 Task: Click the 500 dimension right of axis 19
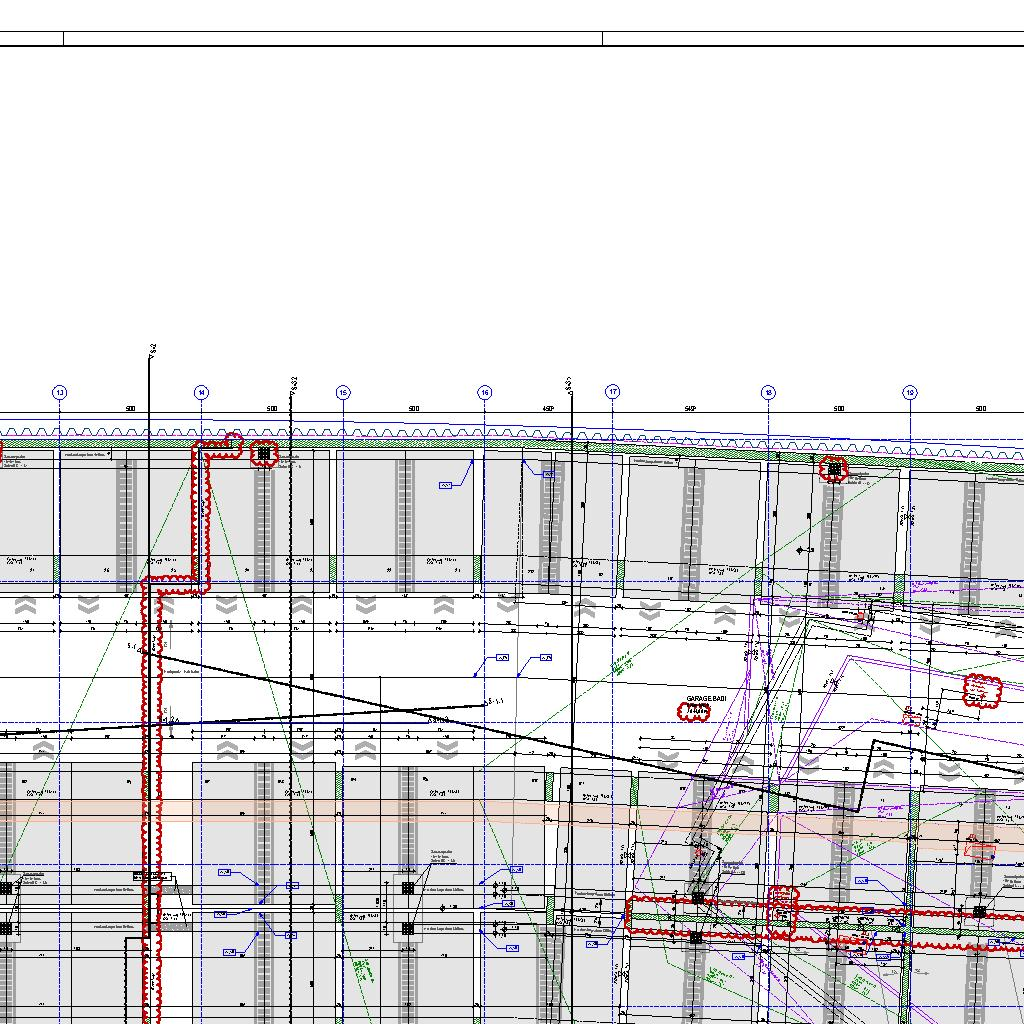[980, 409]
